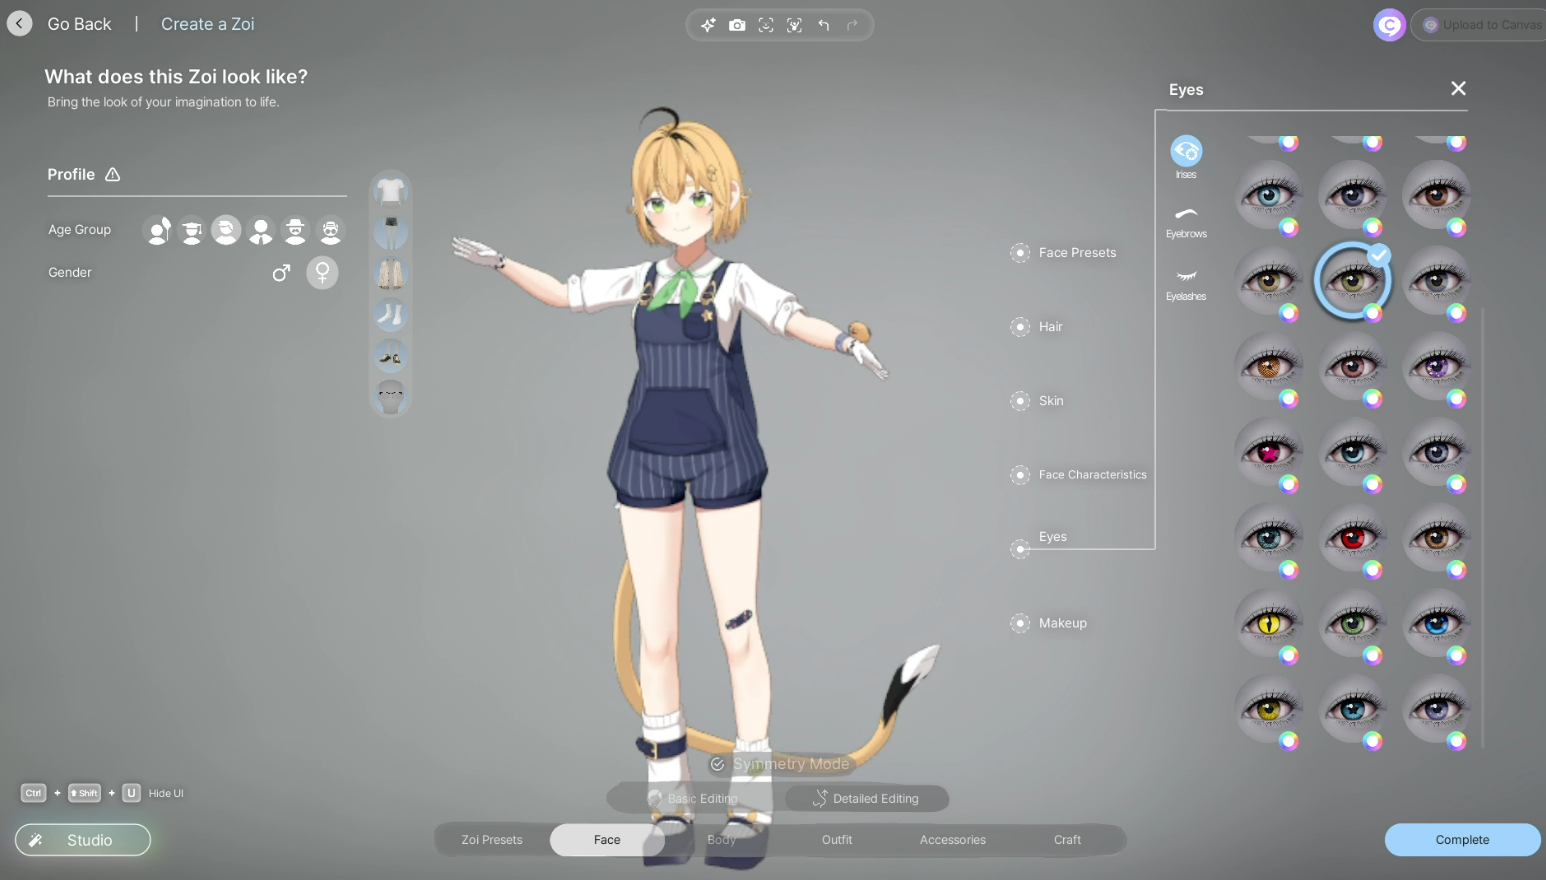
Task: Select the yellow slit-pupil cat iris preset
Action: click(1268, 624)
